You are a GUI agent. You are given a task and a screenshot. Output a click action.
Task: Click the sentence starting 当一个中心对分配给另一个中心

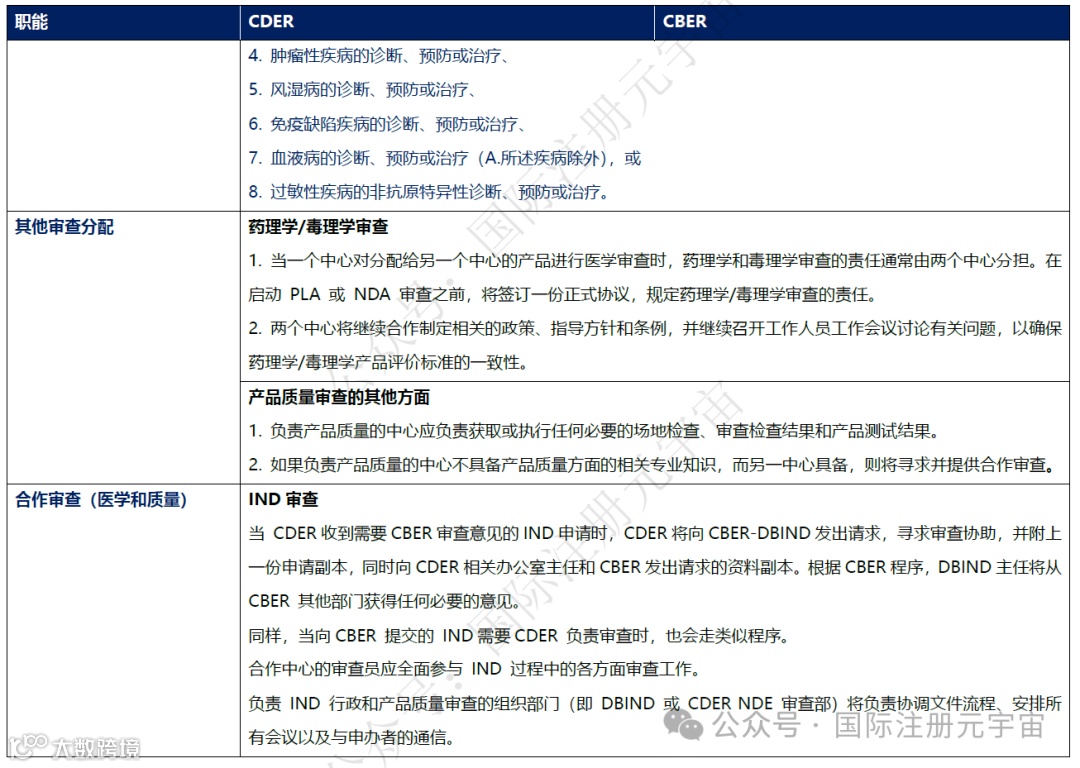coord(655,261)
